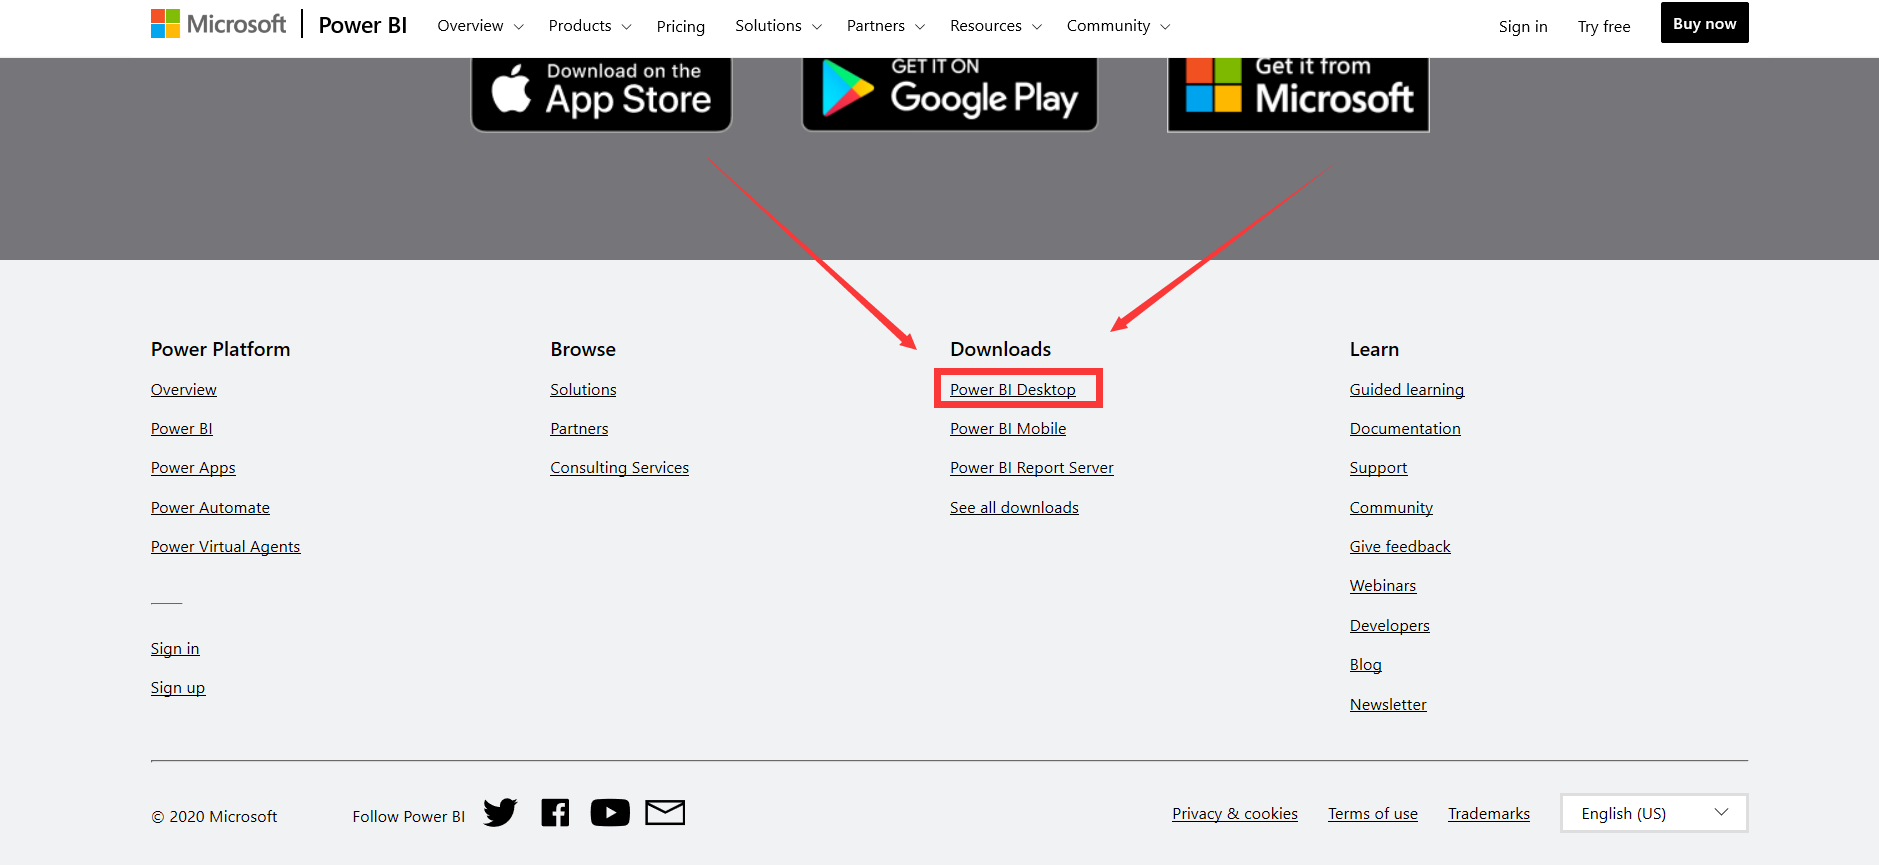Click Try free in the header
The height and width of the screenshot is (865, 1879).
pyautogui.click(x=1604, y=26)
